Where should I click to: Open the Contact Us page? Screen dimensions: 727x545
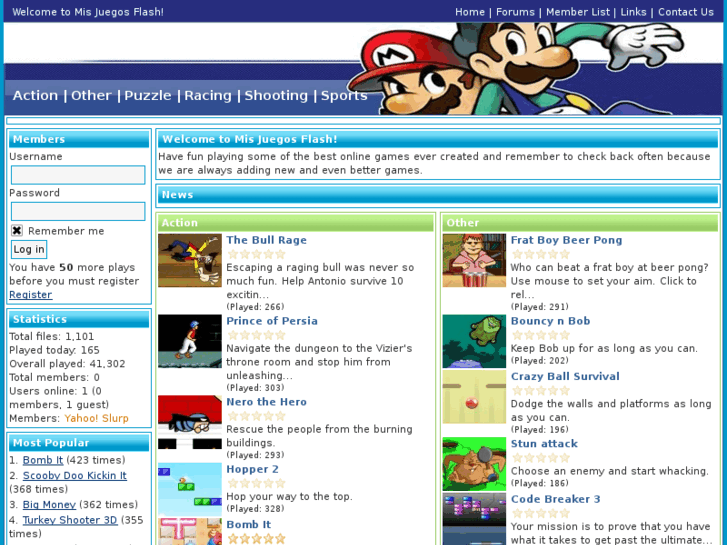pos(686,12)
